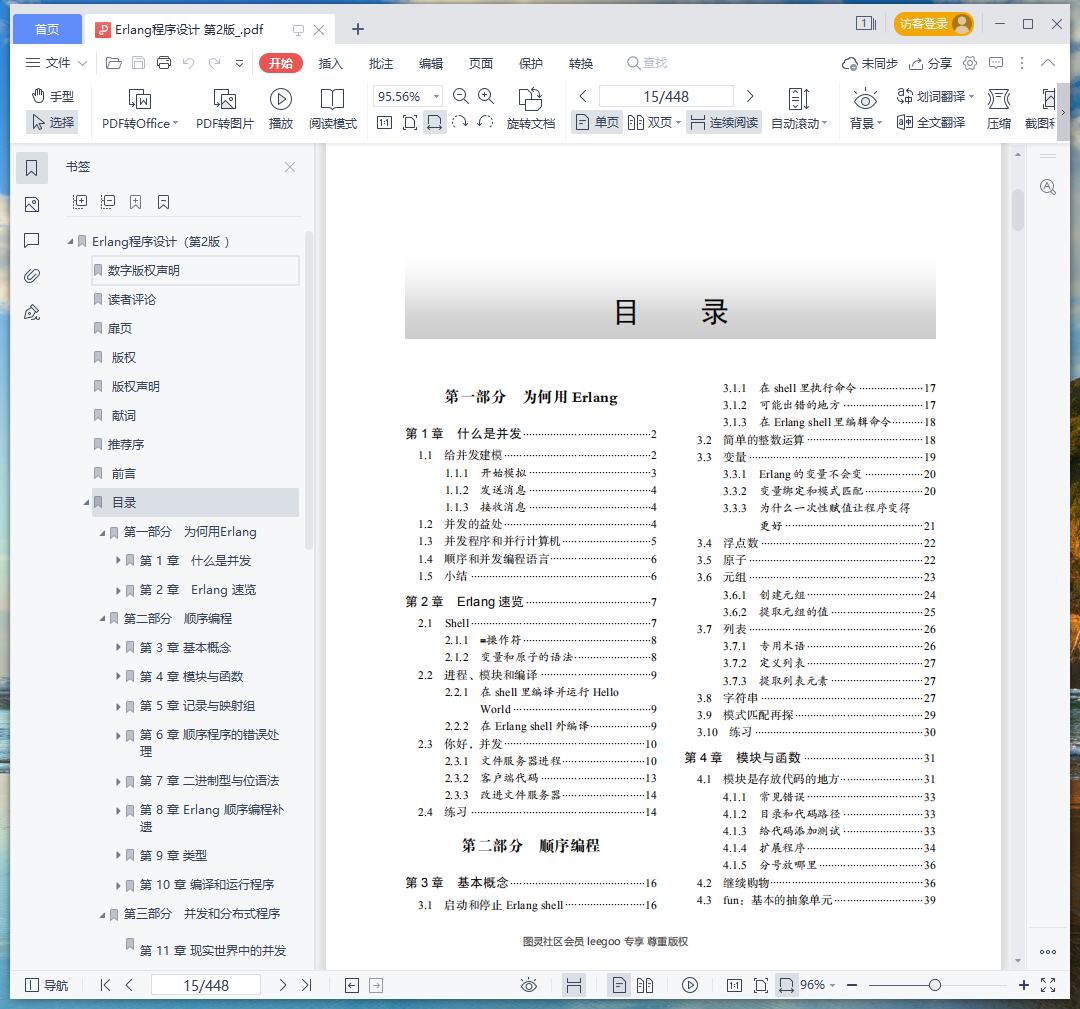Expand 第 3 章 基本概念 bookmark
This screenshot has width=1080, height=1009.
118,647
